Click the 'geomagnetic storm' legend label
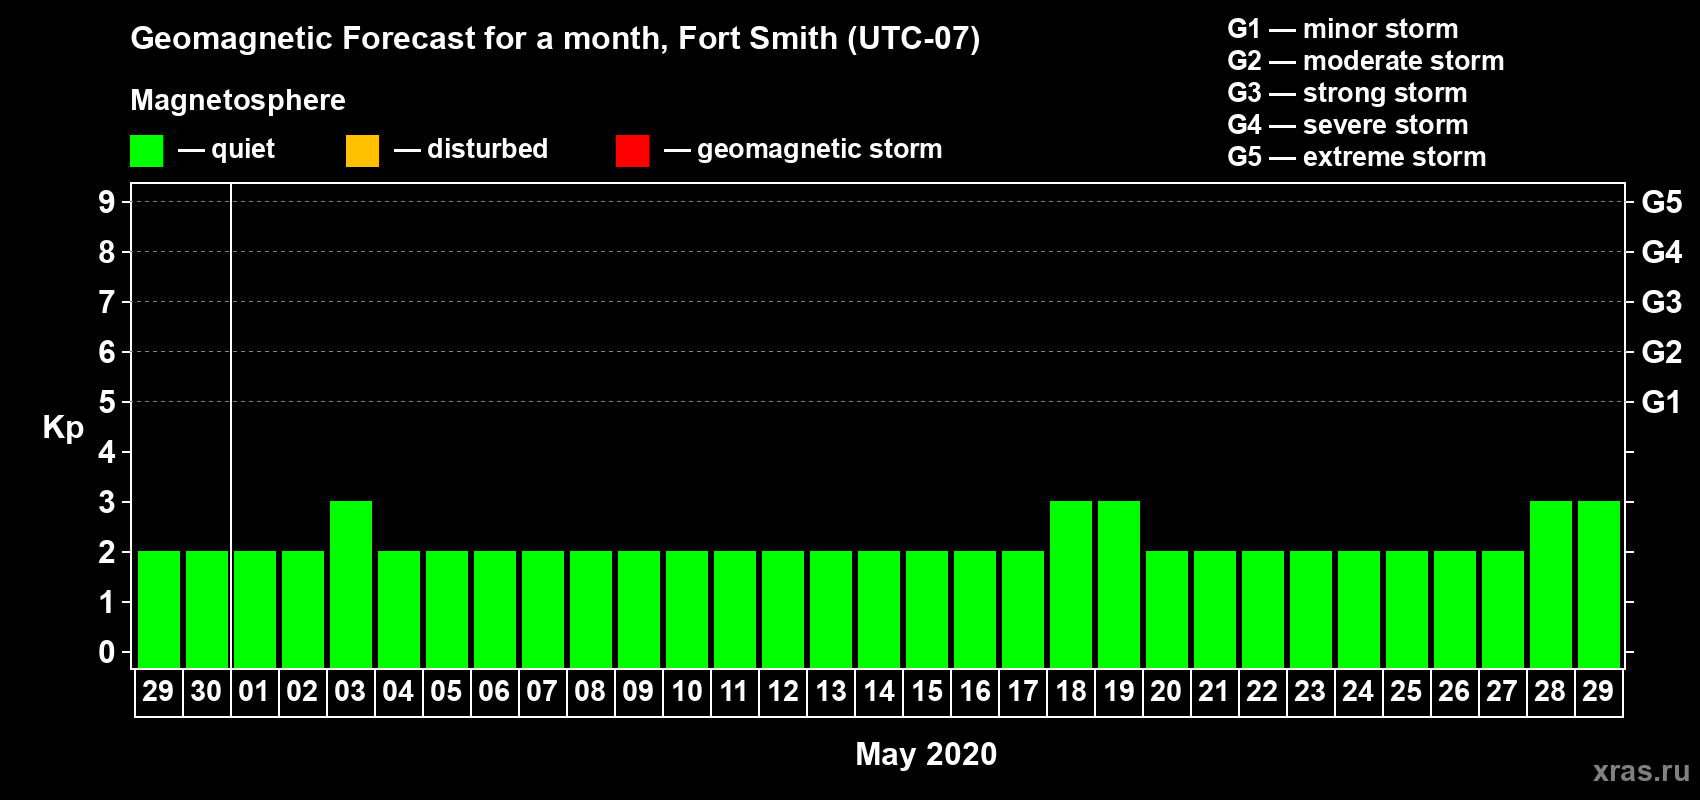Viewport: 1700px width, 800px height. tap(820, 149)
